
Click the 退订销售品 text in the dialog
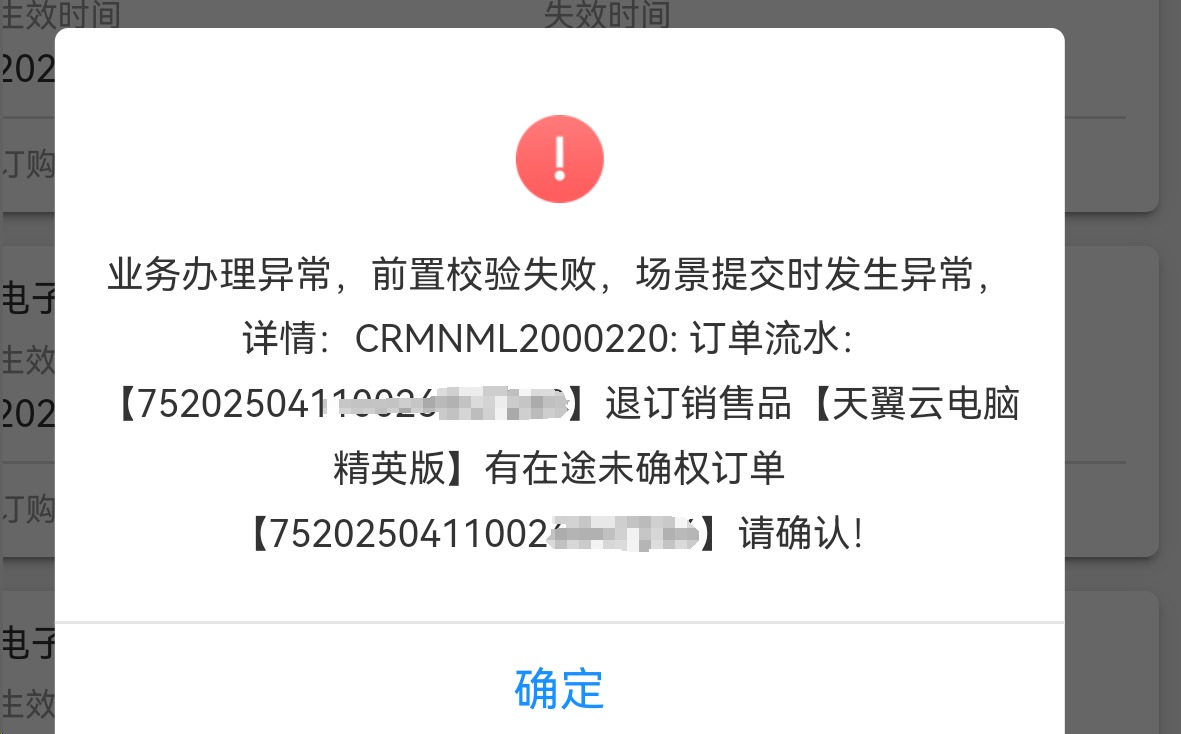pyautogui.click(x=698, y=404)
